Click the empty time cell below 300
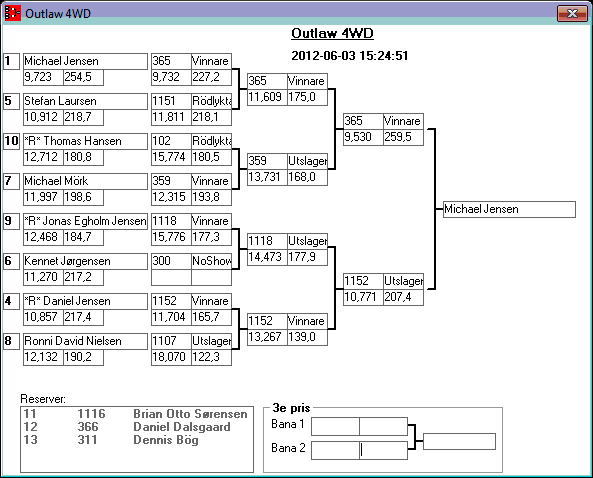 click(171, 277)
